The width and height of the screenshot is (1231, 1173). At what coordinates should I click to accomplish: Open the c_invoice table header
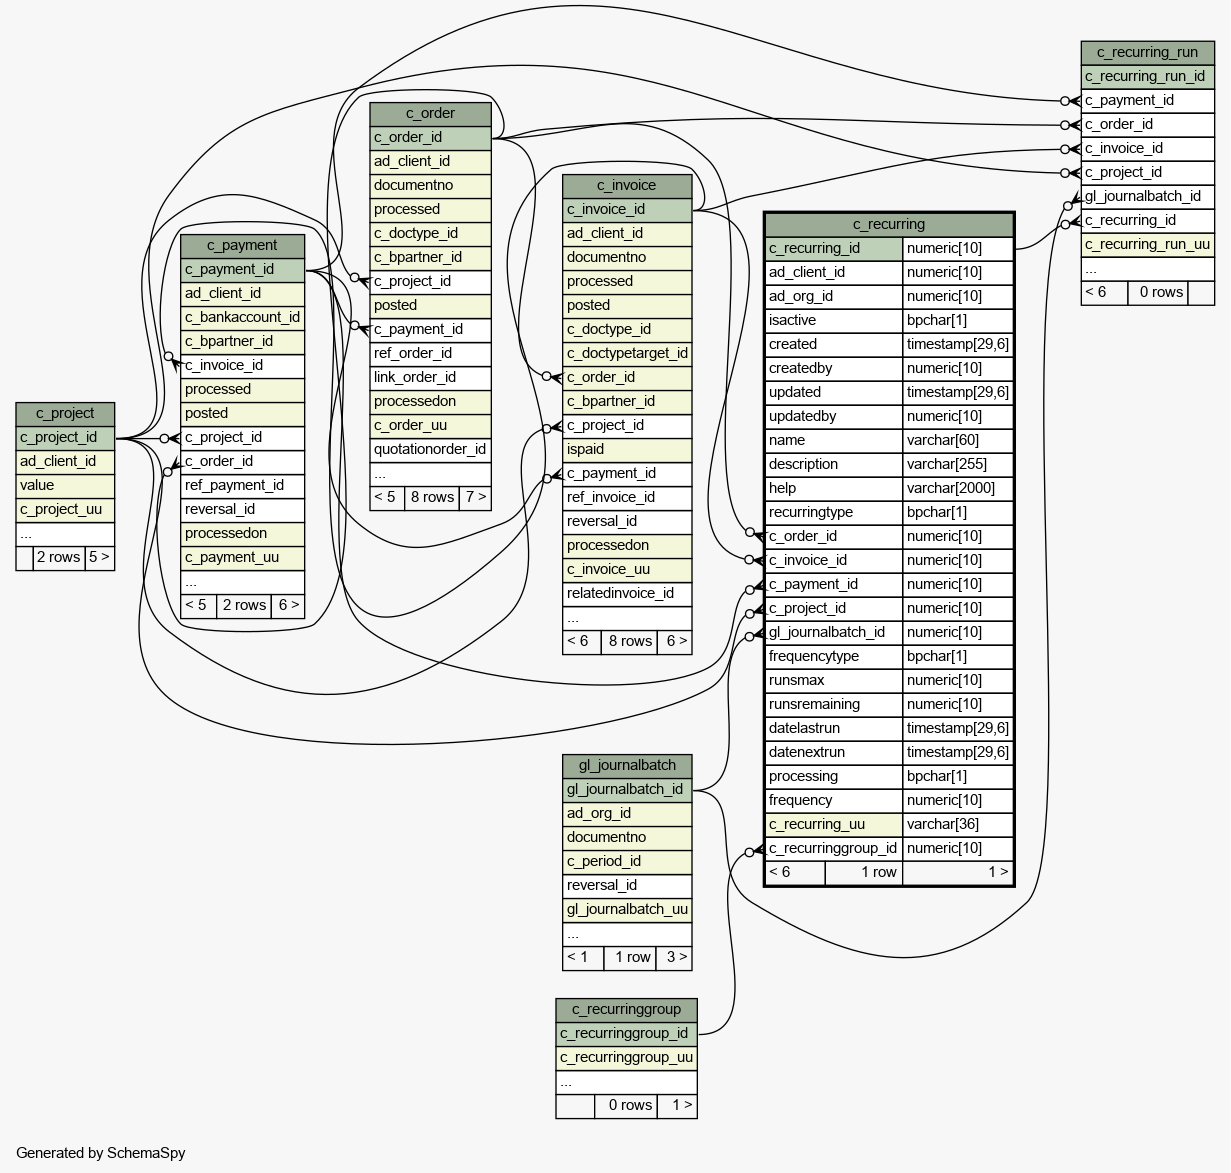(627, 186)
